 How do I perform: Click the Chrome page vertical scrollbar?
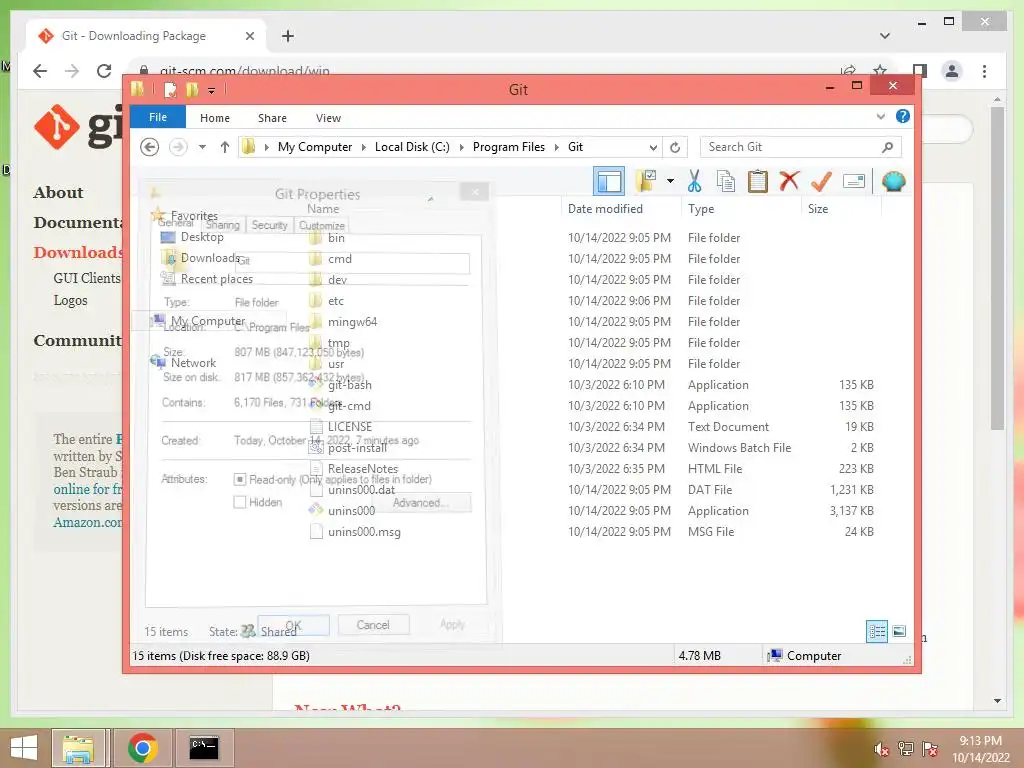pos(997,268)
